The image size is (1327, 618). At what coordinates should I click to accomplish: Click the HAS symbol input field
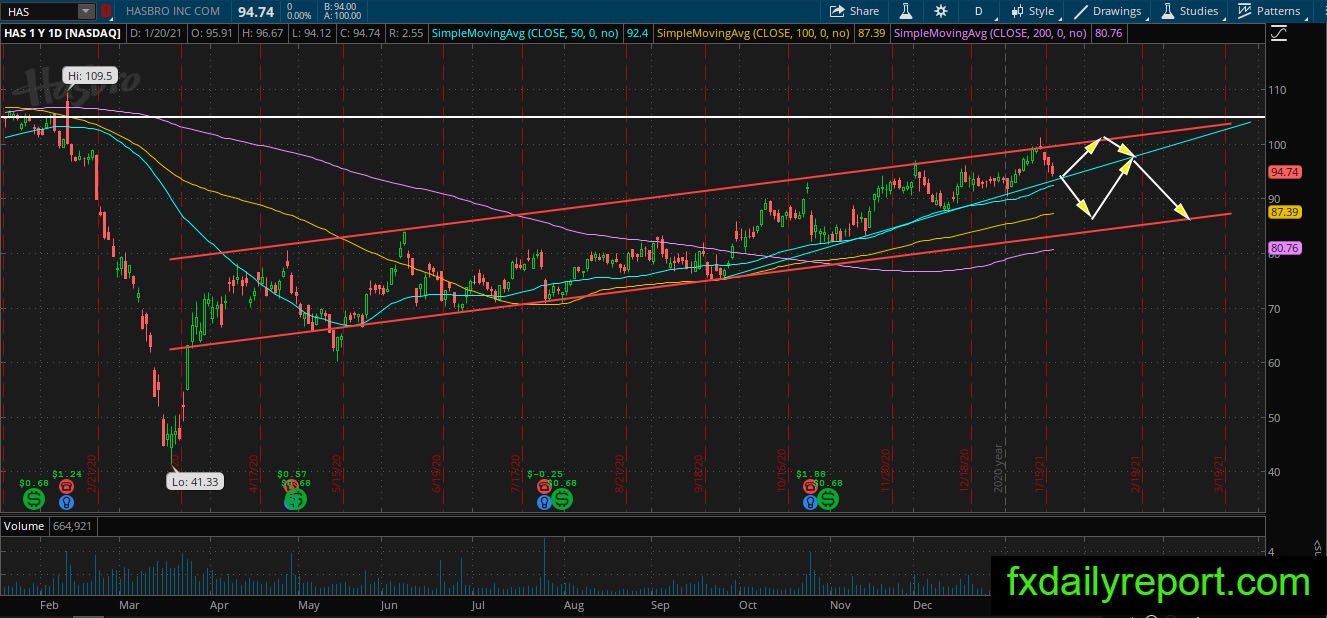point(40,11)
